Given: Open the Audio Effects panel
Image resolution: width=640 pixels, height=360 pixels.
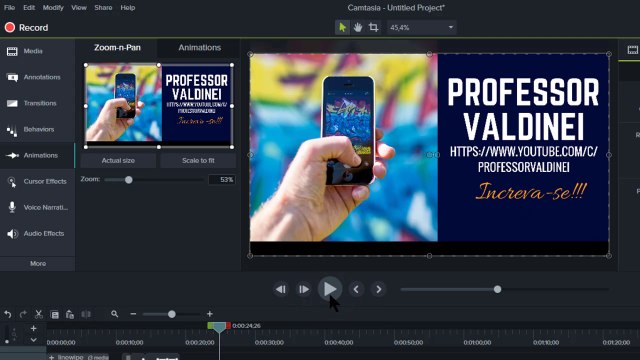Looking at the screenshot, I should [38, 233].
